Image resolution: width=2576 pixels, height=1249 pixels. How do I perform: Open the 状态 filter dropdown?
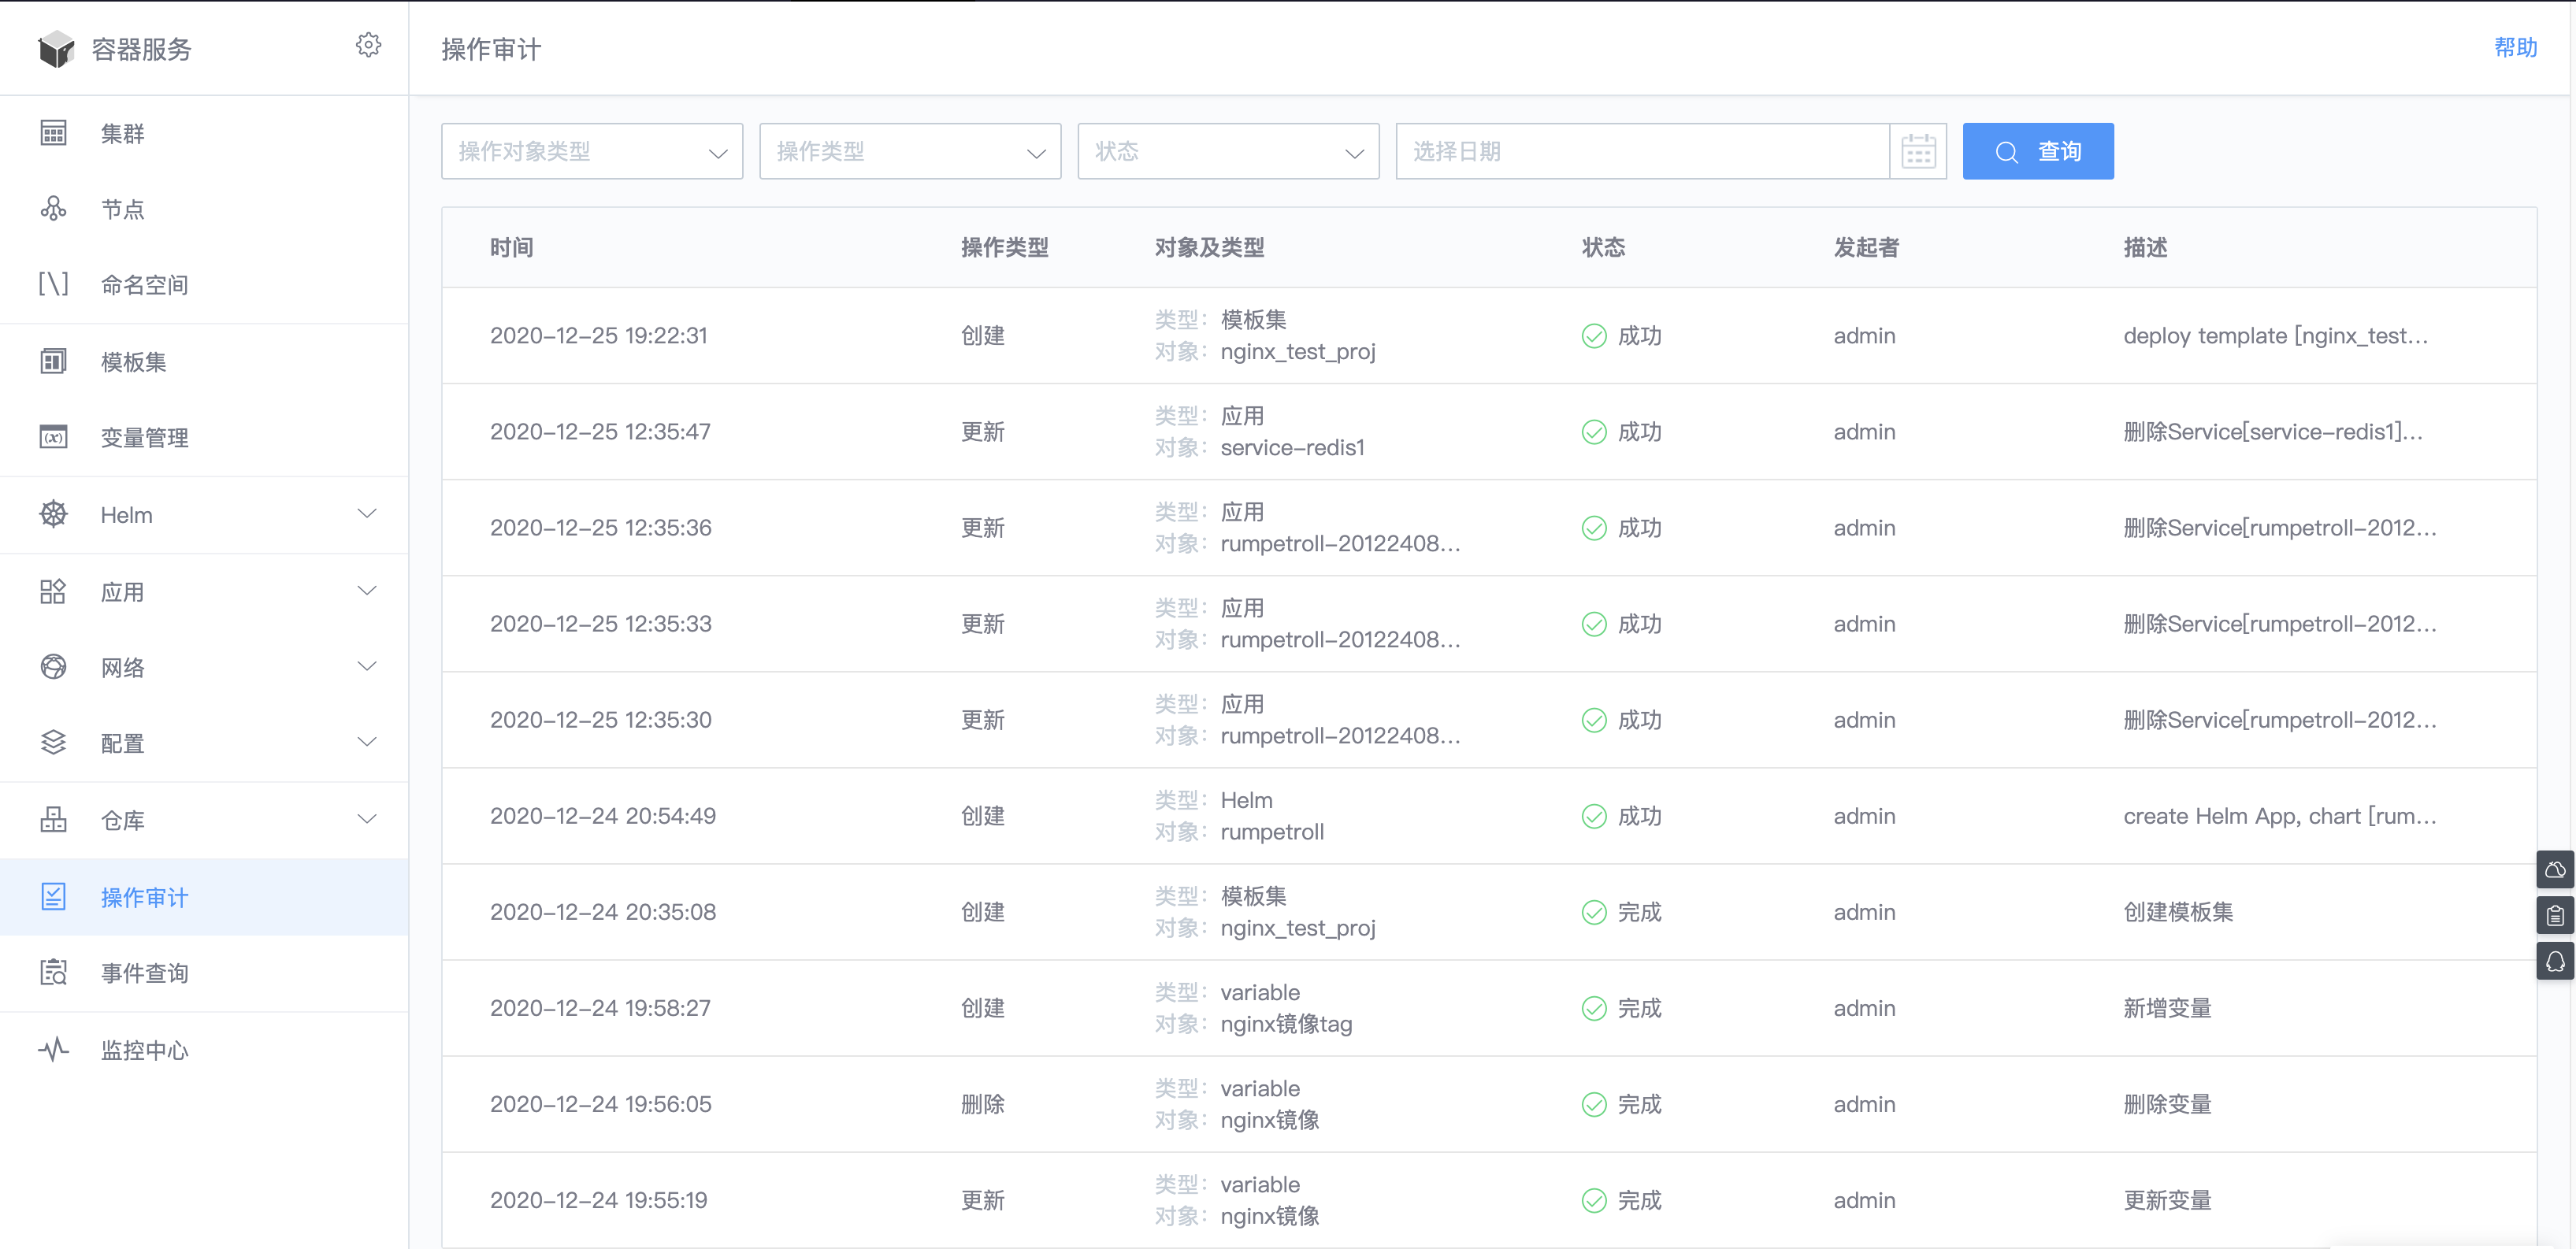[x=1228, y=152]
